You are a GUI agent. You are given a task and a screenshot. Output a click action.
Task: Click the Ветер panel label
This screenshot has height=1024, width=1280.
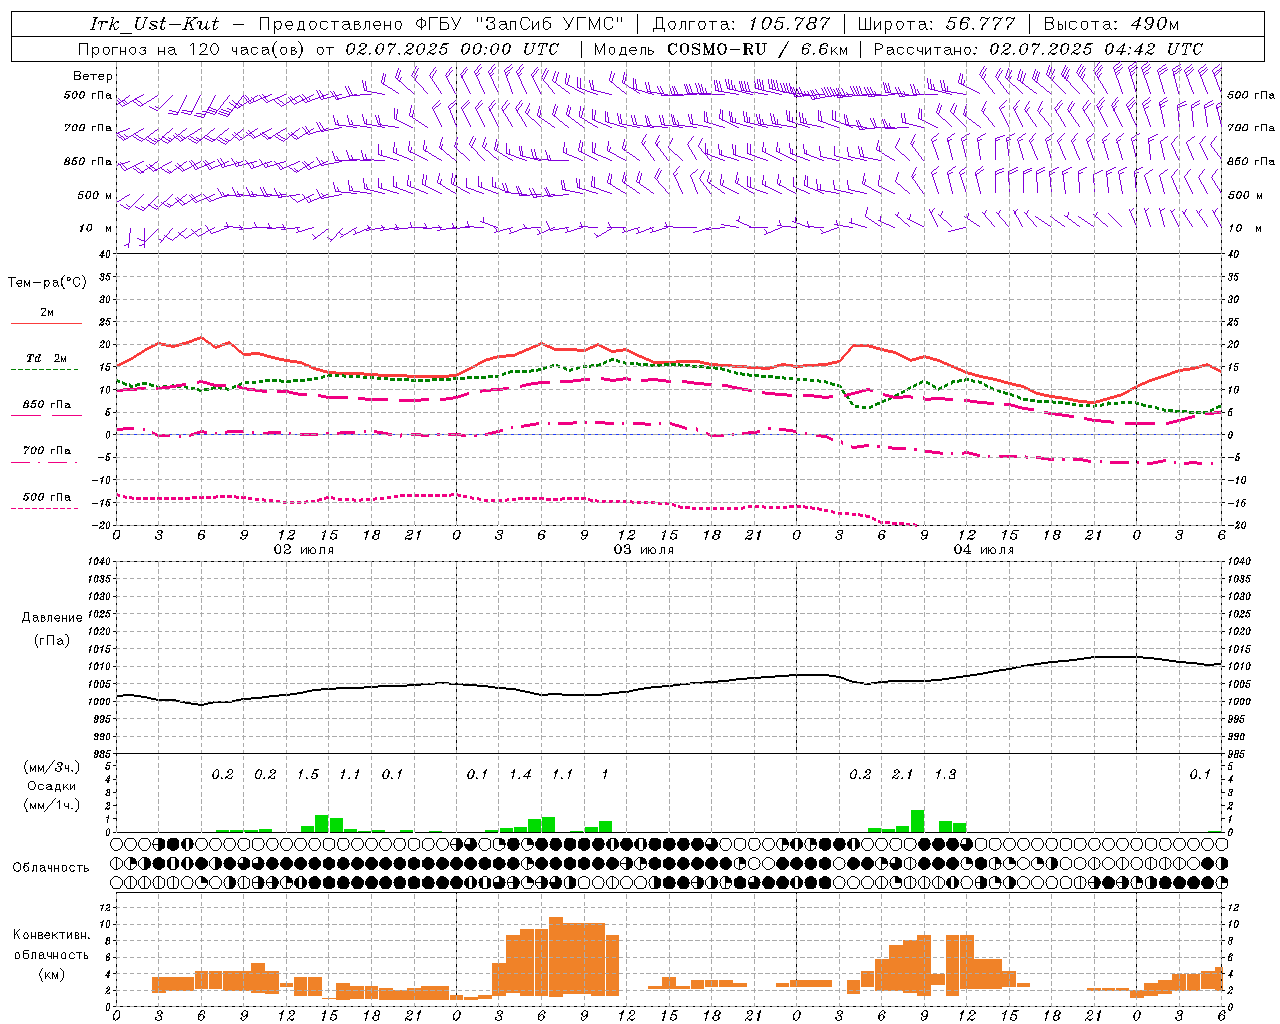93,76
